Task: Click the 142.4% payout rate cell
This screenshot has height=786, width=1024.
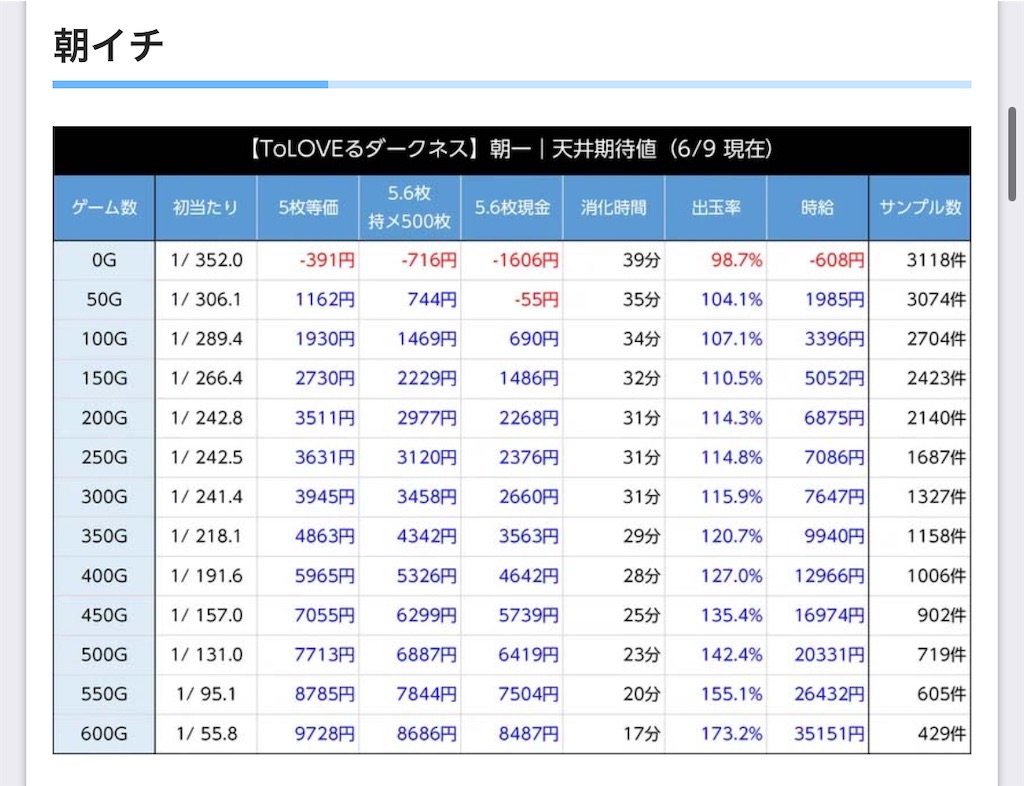Action: pos(715,654)
